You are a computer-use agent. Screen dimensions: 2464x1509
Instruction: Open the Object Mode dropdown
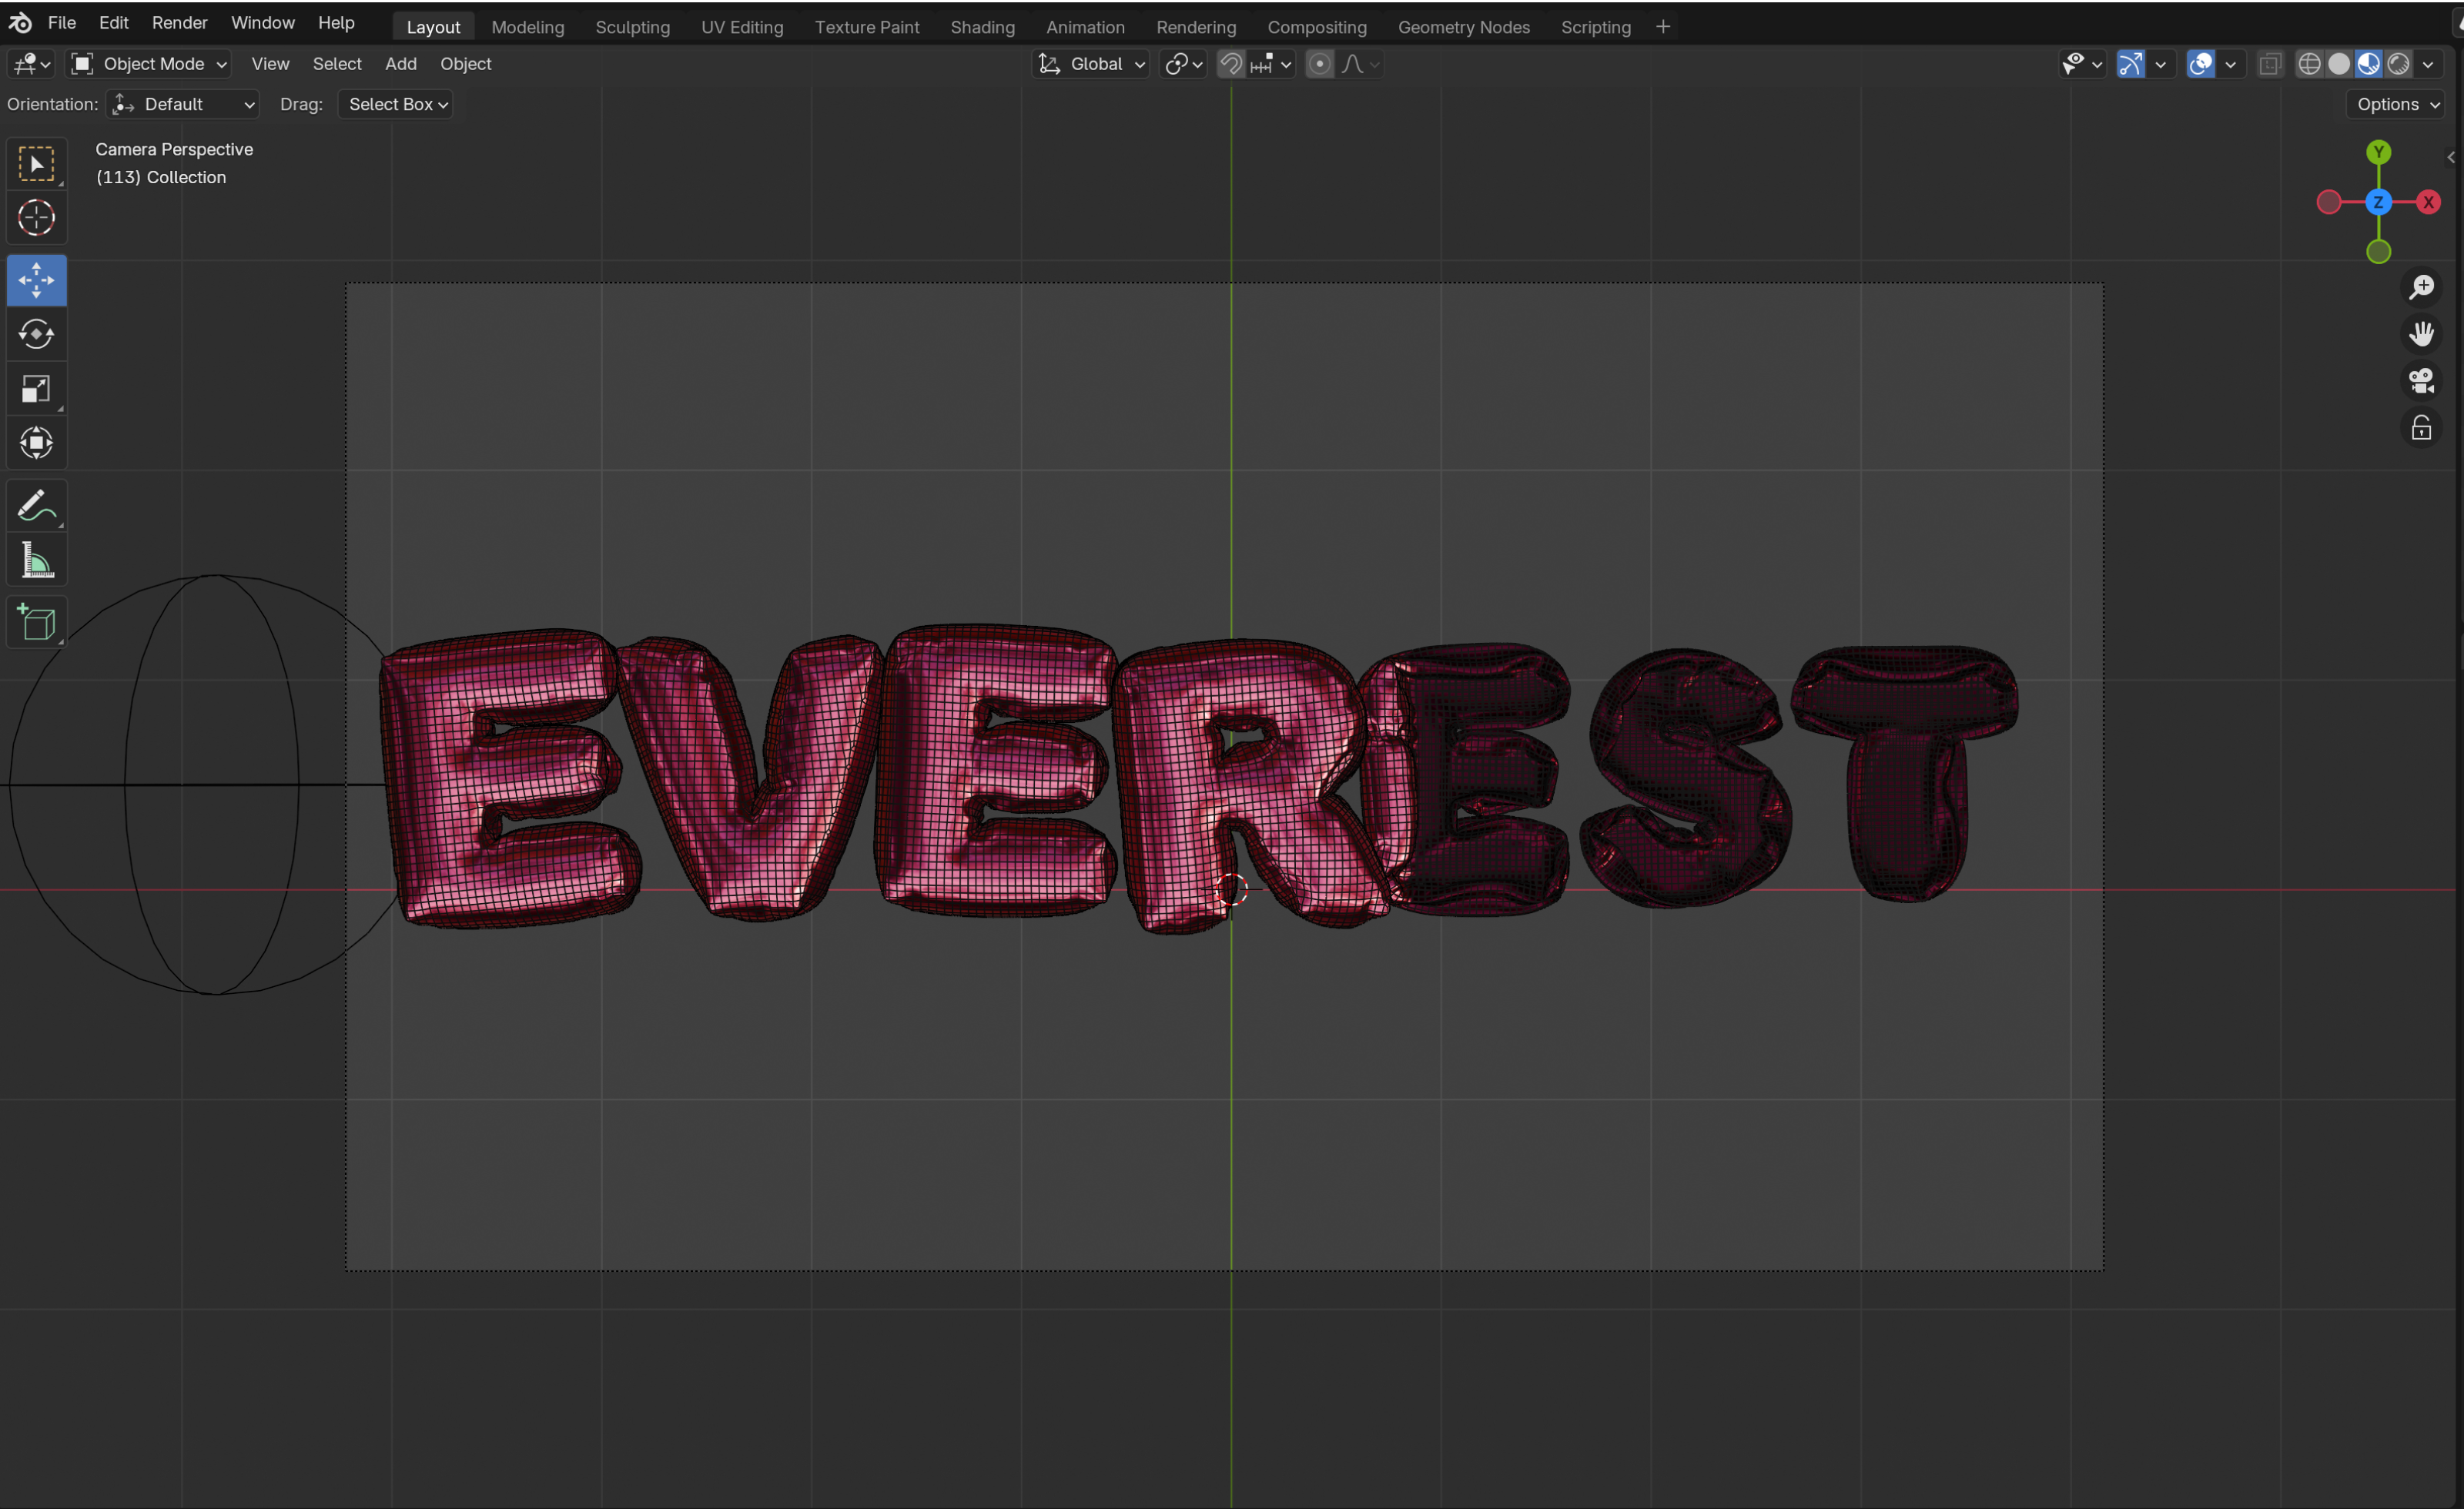(150, 64)
